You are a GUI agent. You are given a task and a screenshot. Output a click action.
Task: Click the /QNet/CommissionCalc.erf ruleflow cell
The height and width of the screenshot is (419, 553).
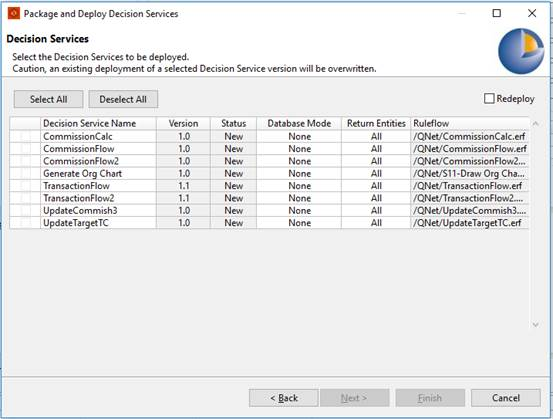pyautogui.click(x=470, y=136)
